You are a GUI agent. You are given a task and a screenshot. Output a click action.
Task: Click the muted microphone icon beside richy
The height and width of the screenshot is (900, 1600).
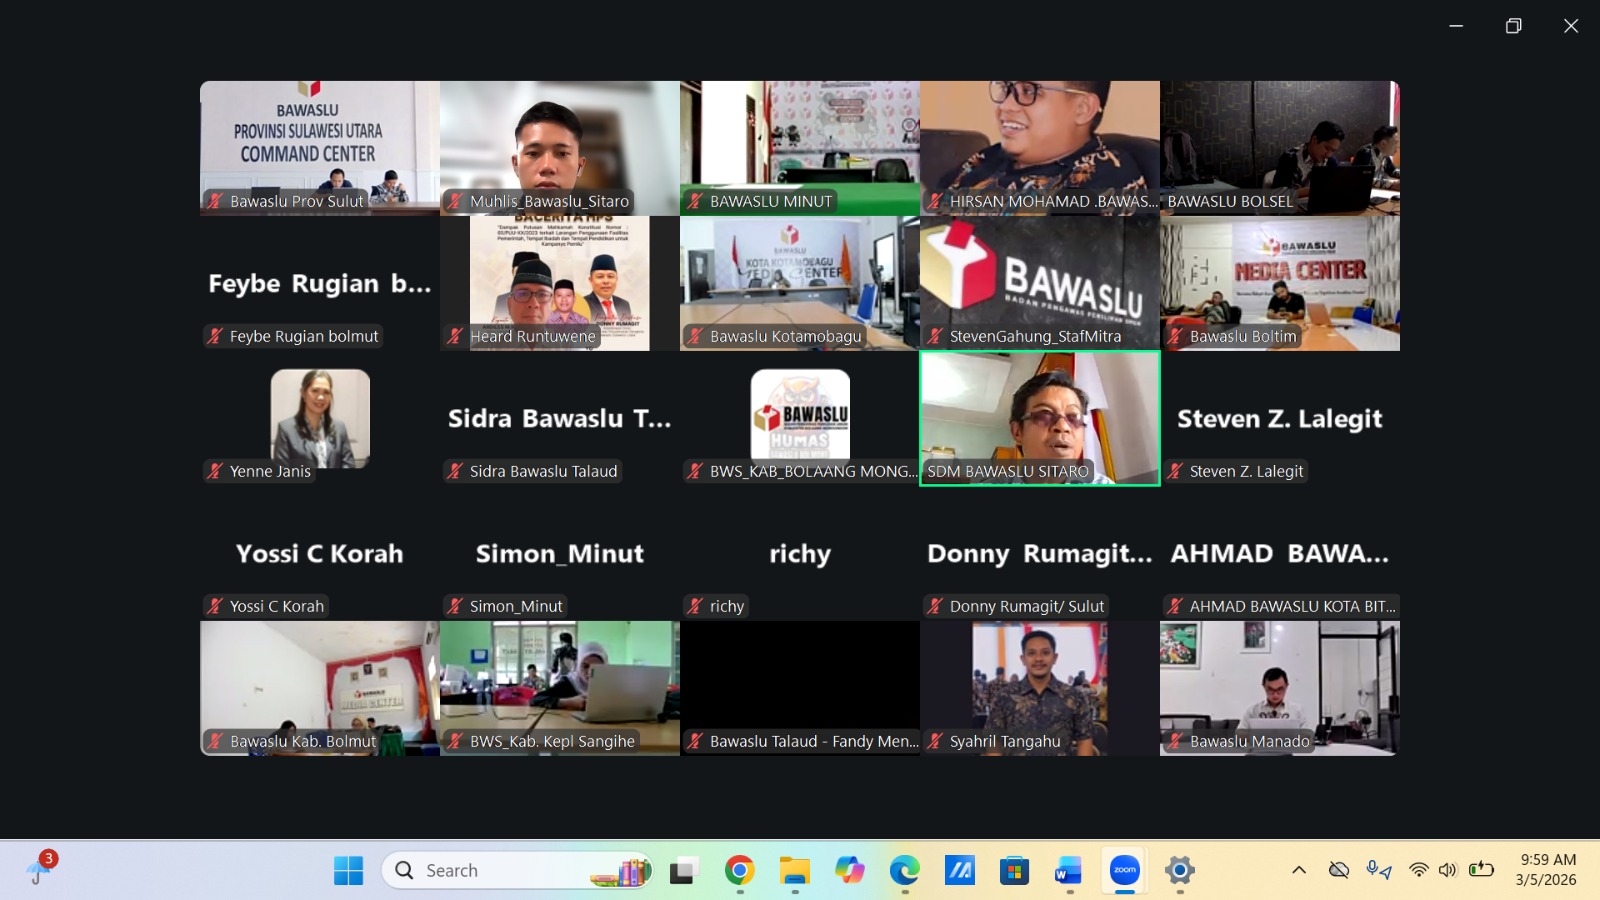coord(693,606)
